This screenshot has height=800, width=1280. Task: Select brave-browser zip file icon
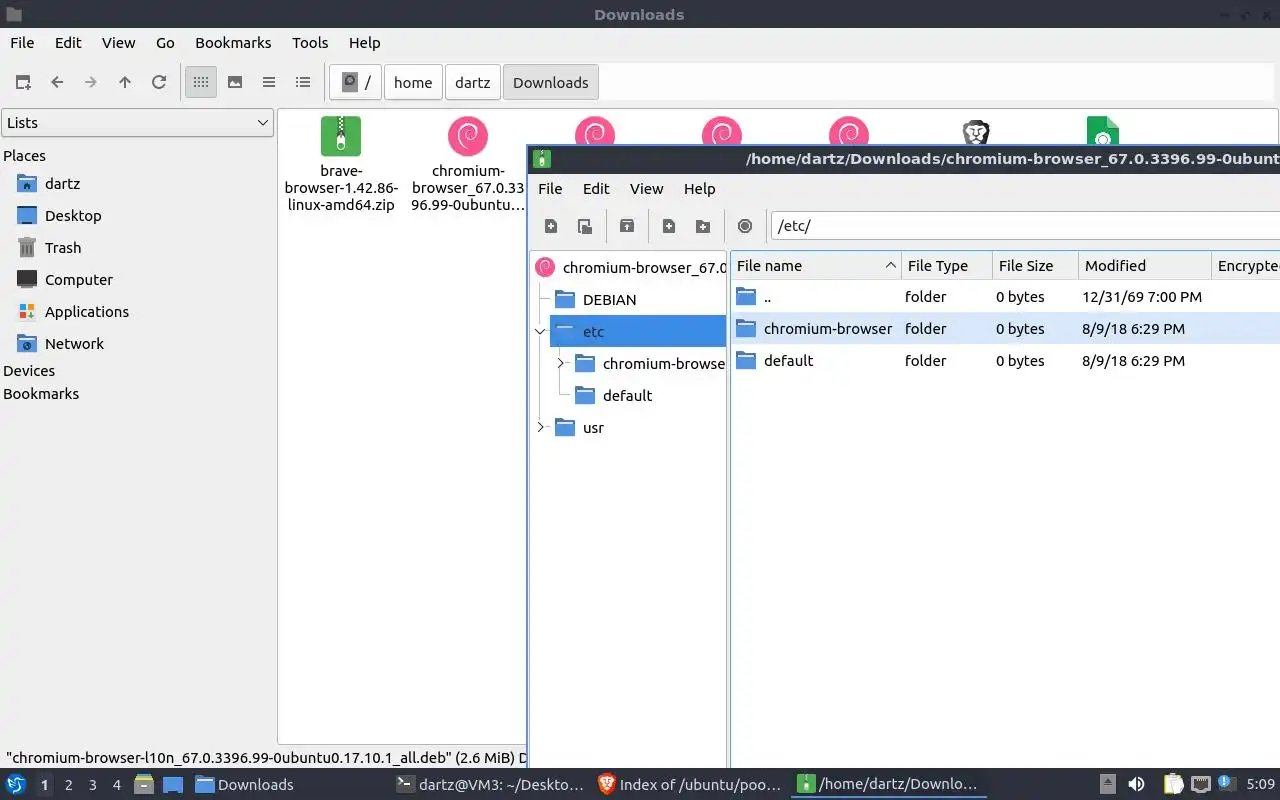click(341, 136)
